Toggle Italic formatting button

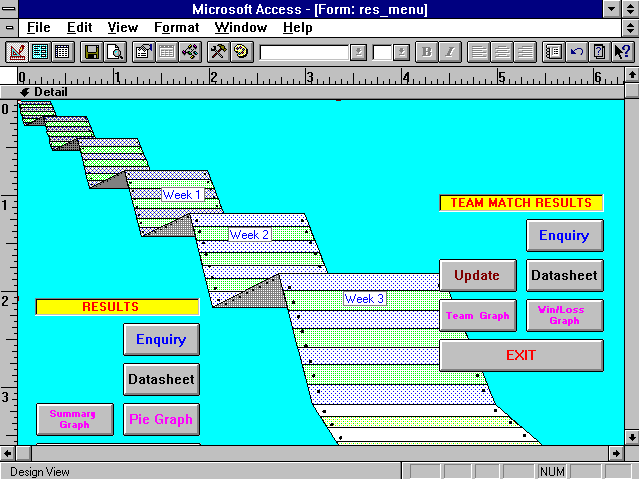(x=449, y=51)
